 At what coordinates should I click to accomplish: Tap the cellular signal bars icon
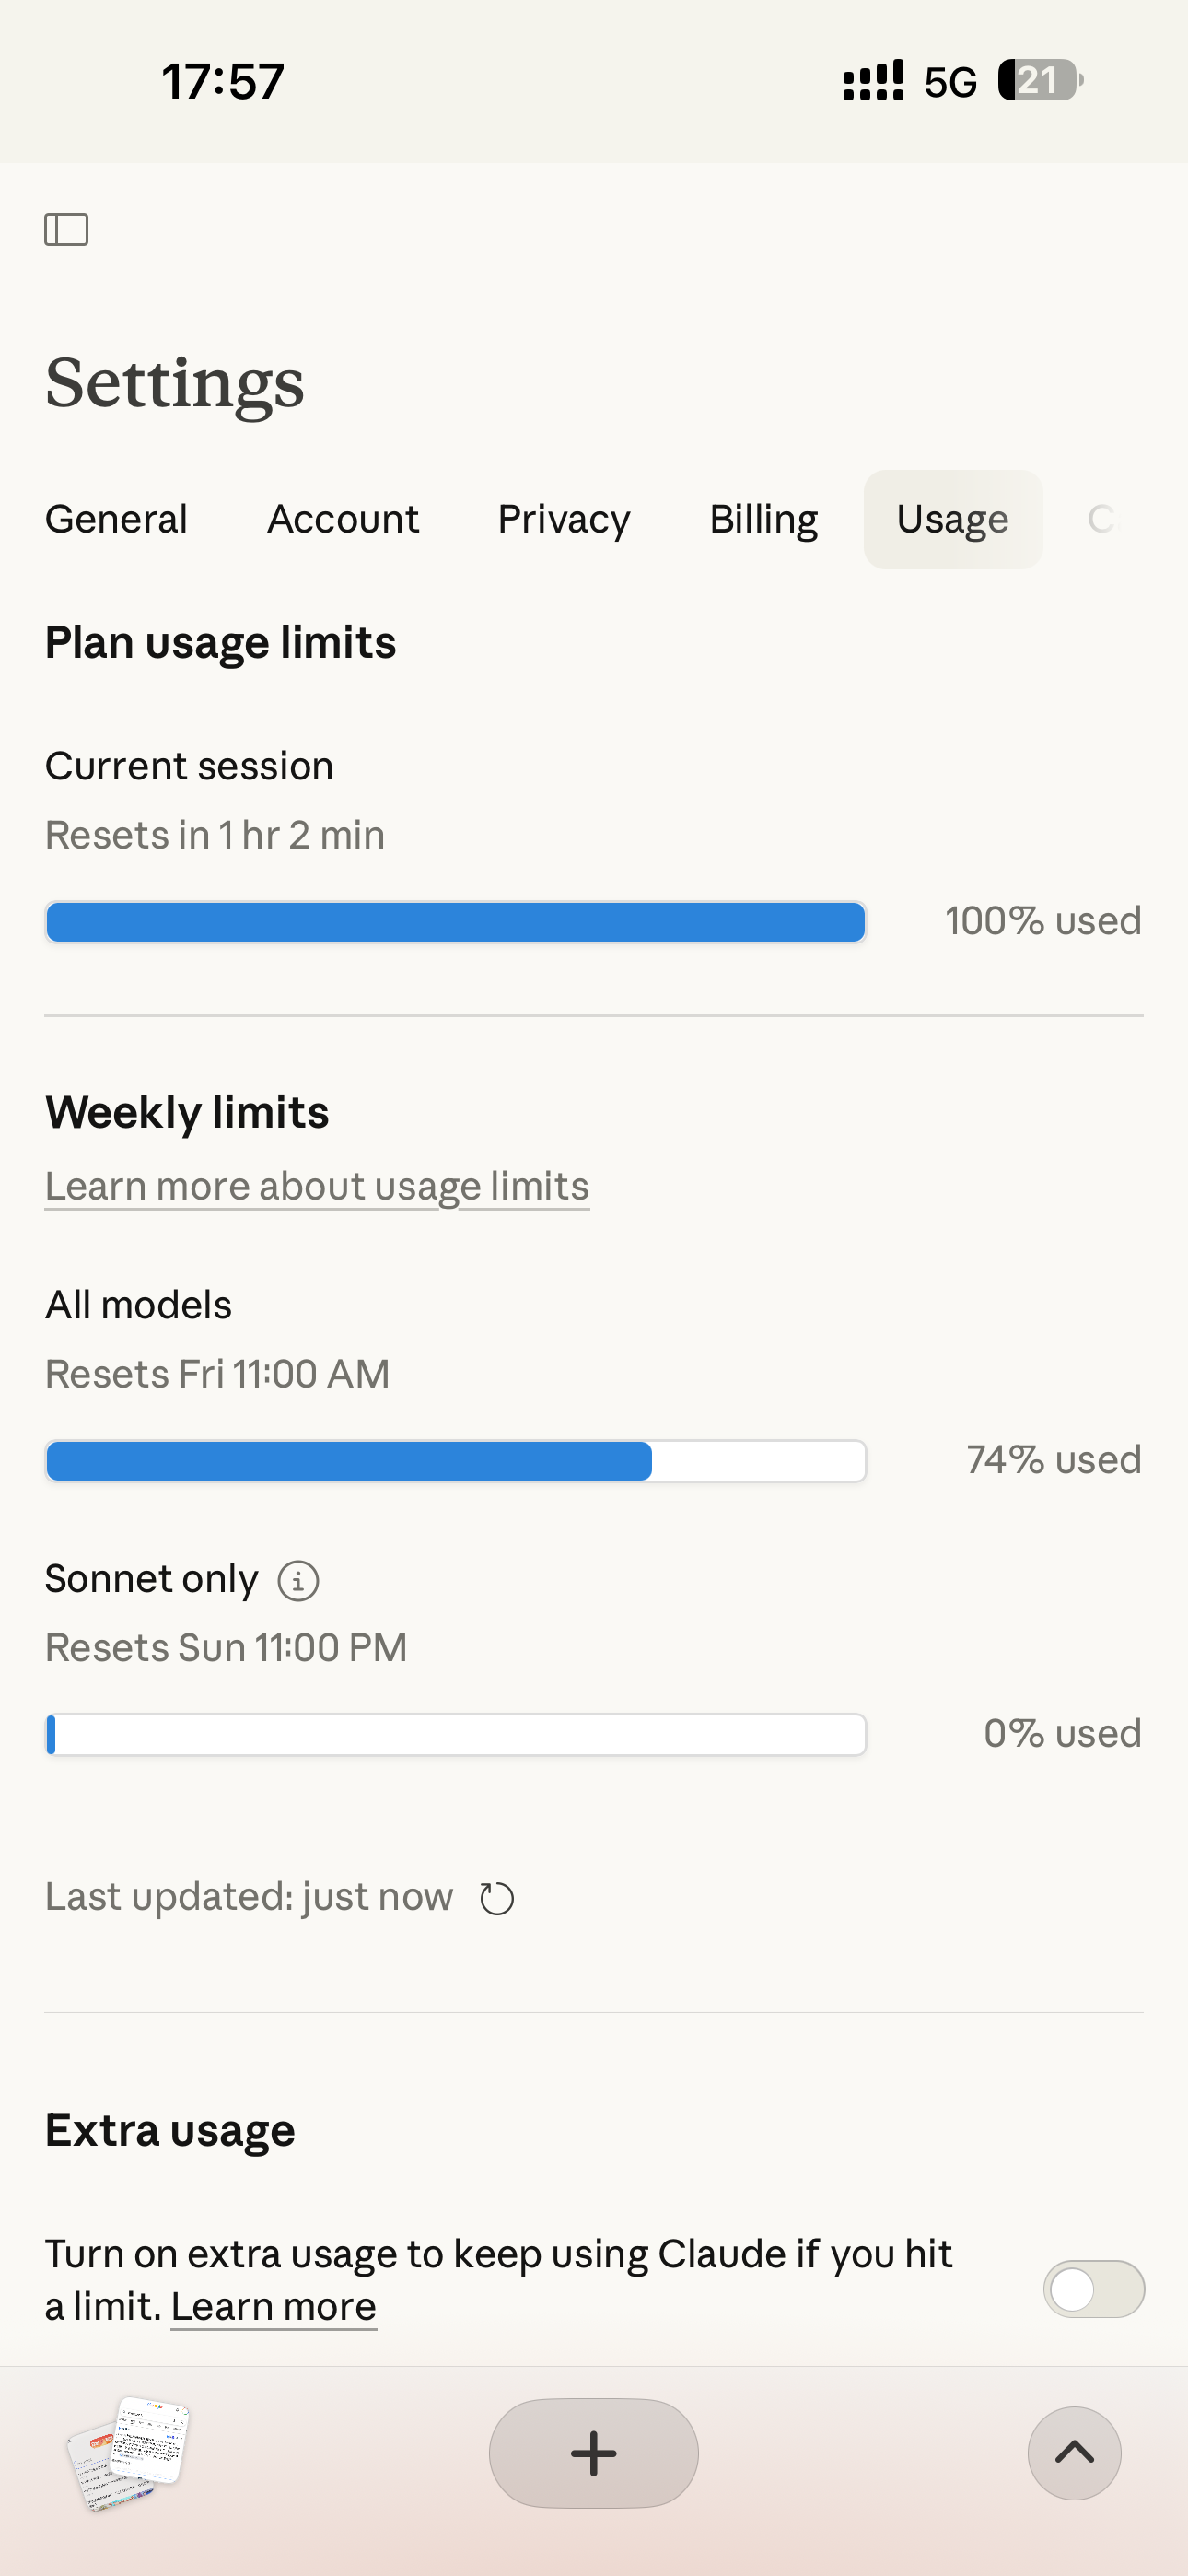click(873, 80)
